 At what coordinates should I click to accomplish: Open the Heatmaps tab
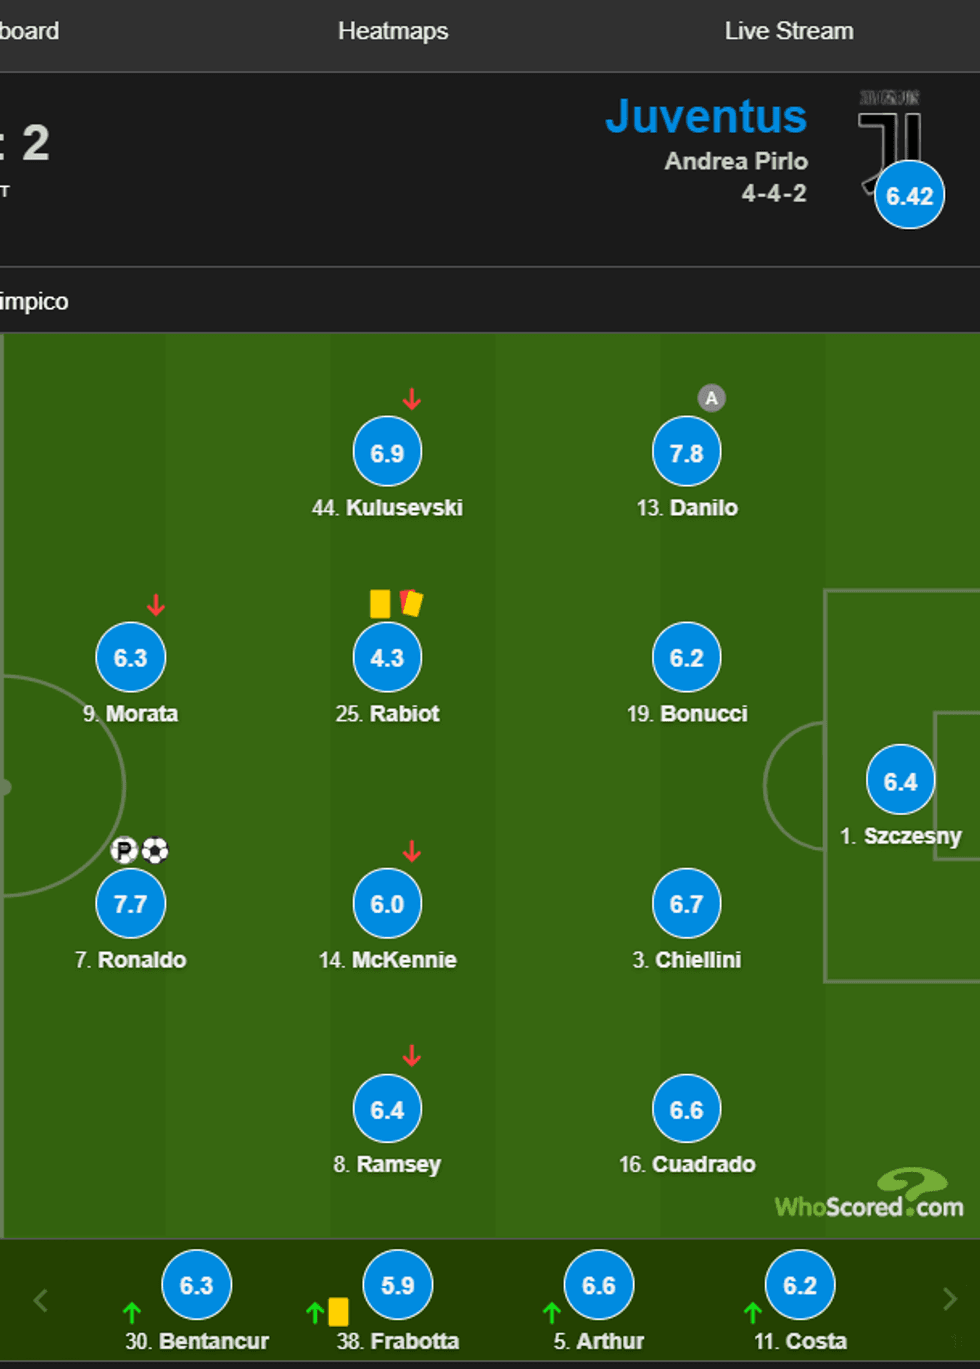pyautogui.click(x=392, y=31)
